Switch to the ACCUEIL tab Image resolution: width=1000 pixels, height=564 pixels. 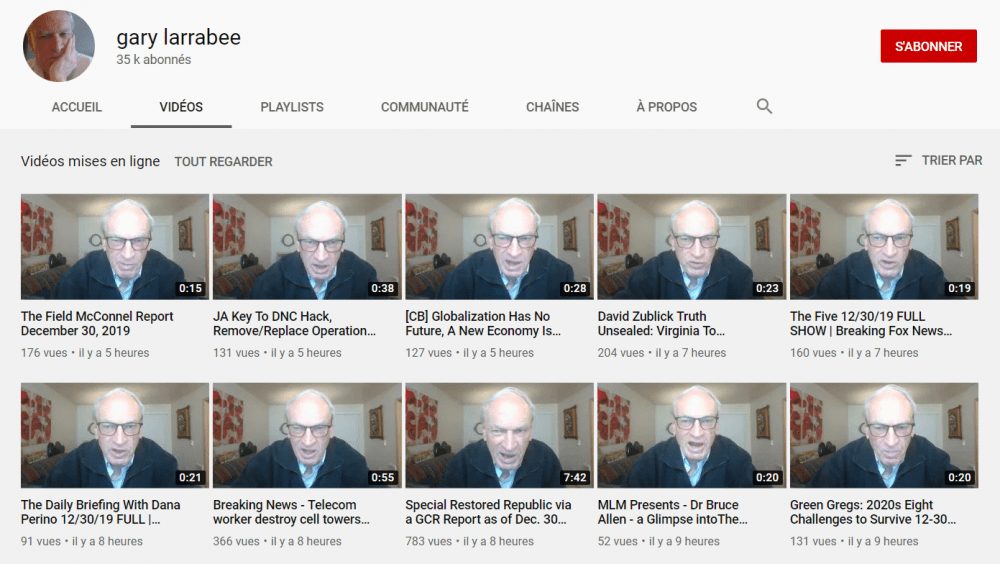(77, 107)
